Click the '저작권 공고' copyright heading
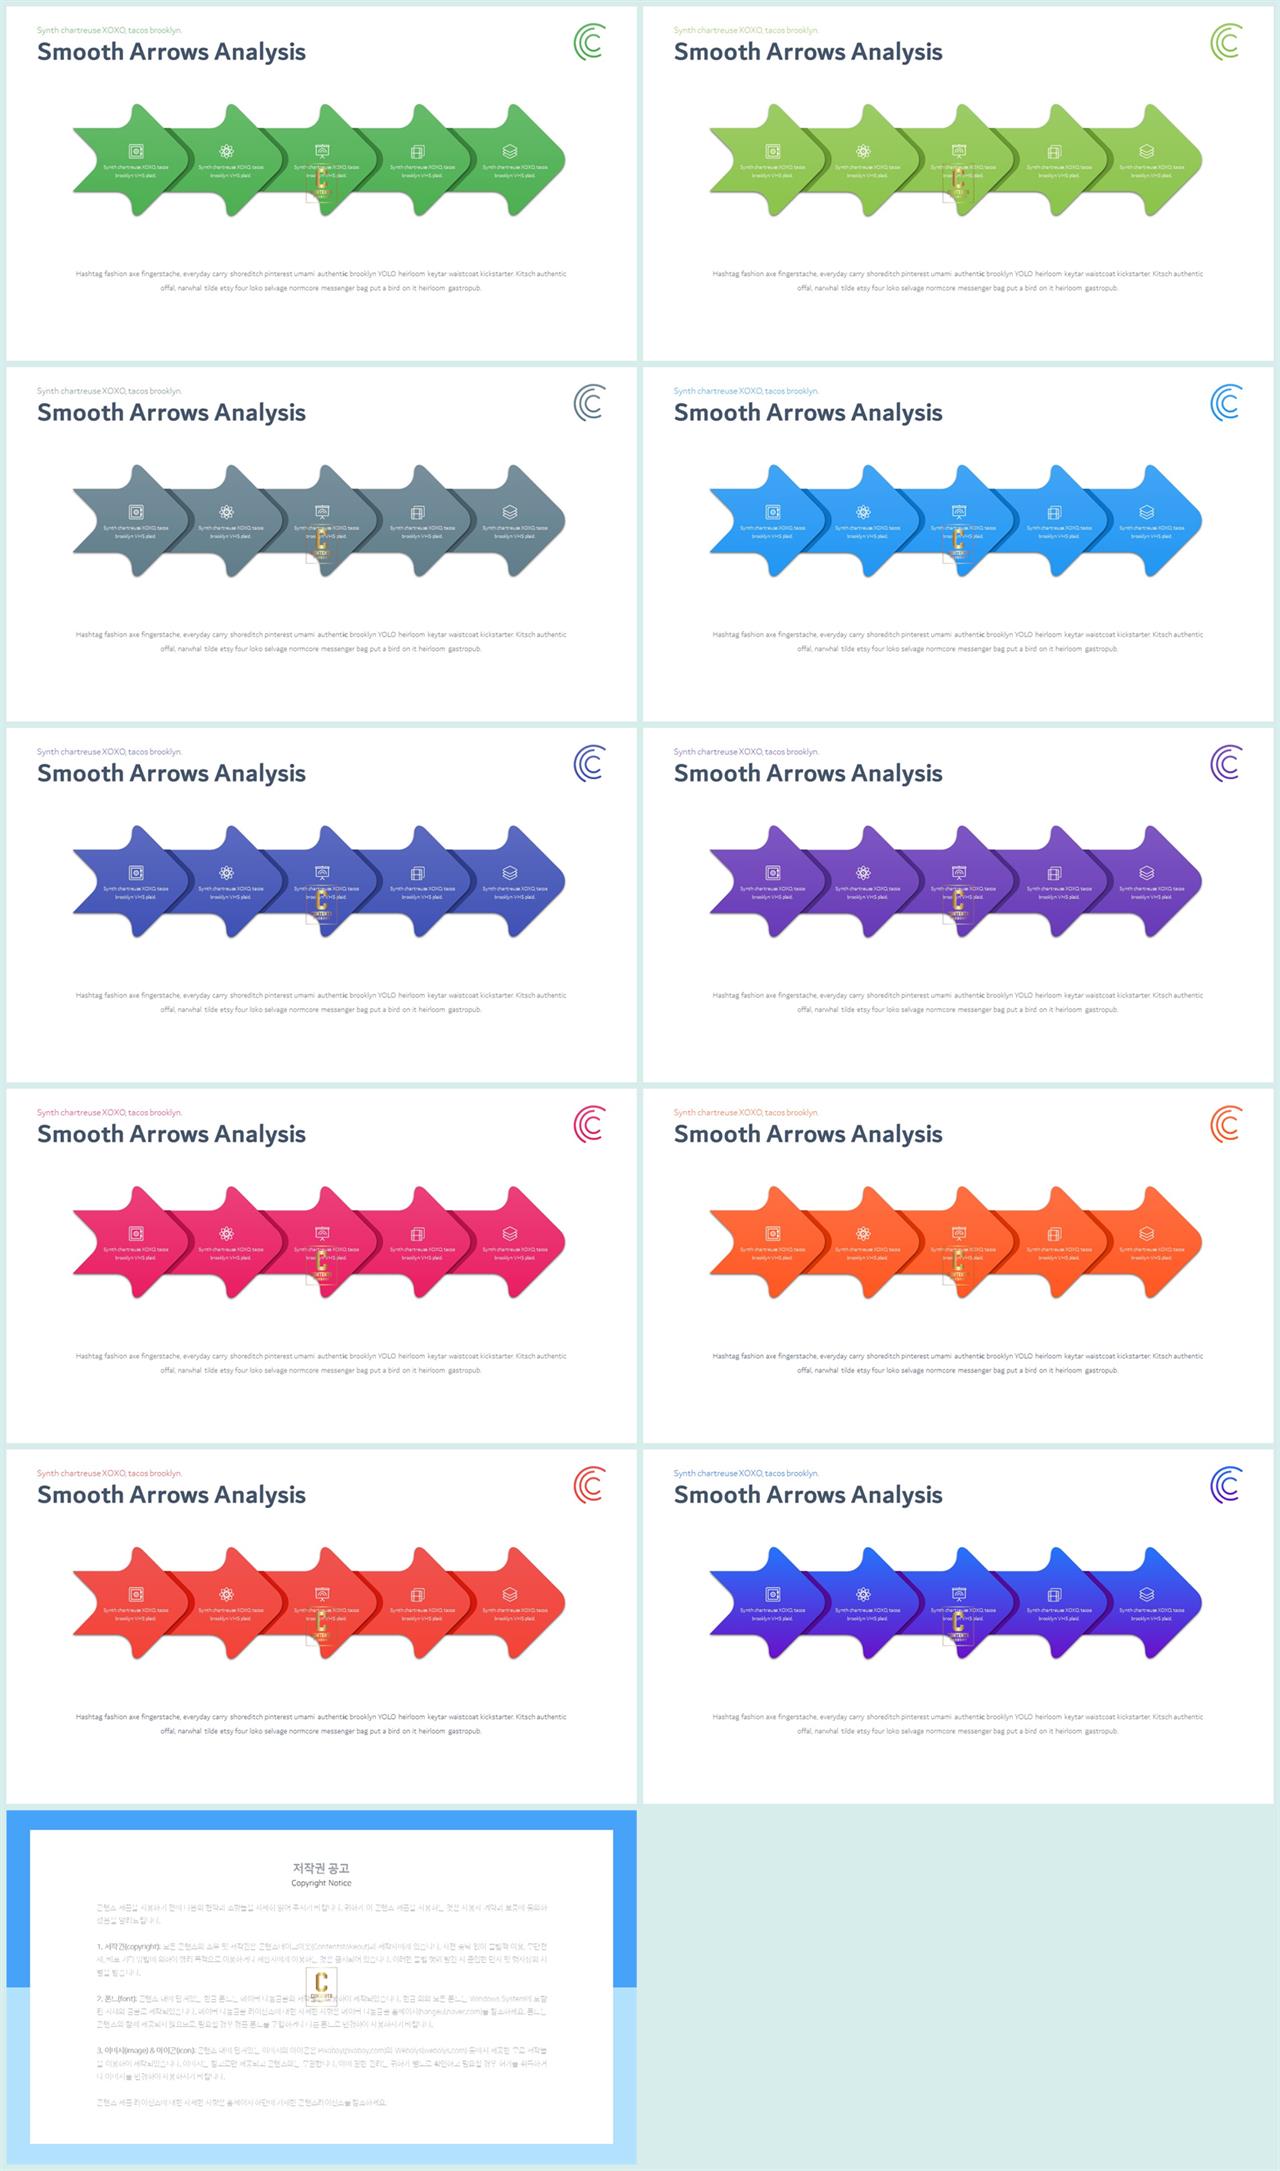This screenshot has width=1280, height=2171. [321, 1868]
